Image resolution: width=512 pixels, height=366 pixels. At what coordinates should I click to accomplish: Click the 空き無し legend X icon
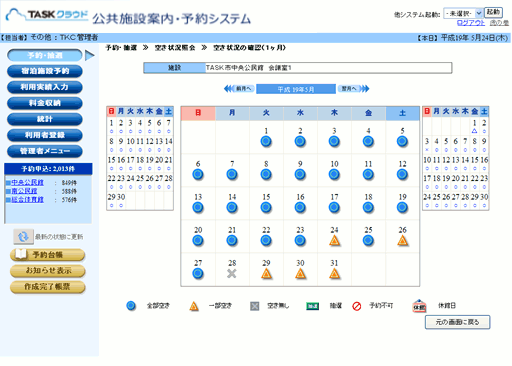pyautogui.click(x=254, y=306)
